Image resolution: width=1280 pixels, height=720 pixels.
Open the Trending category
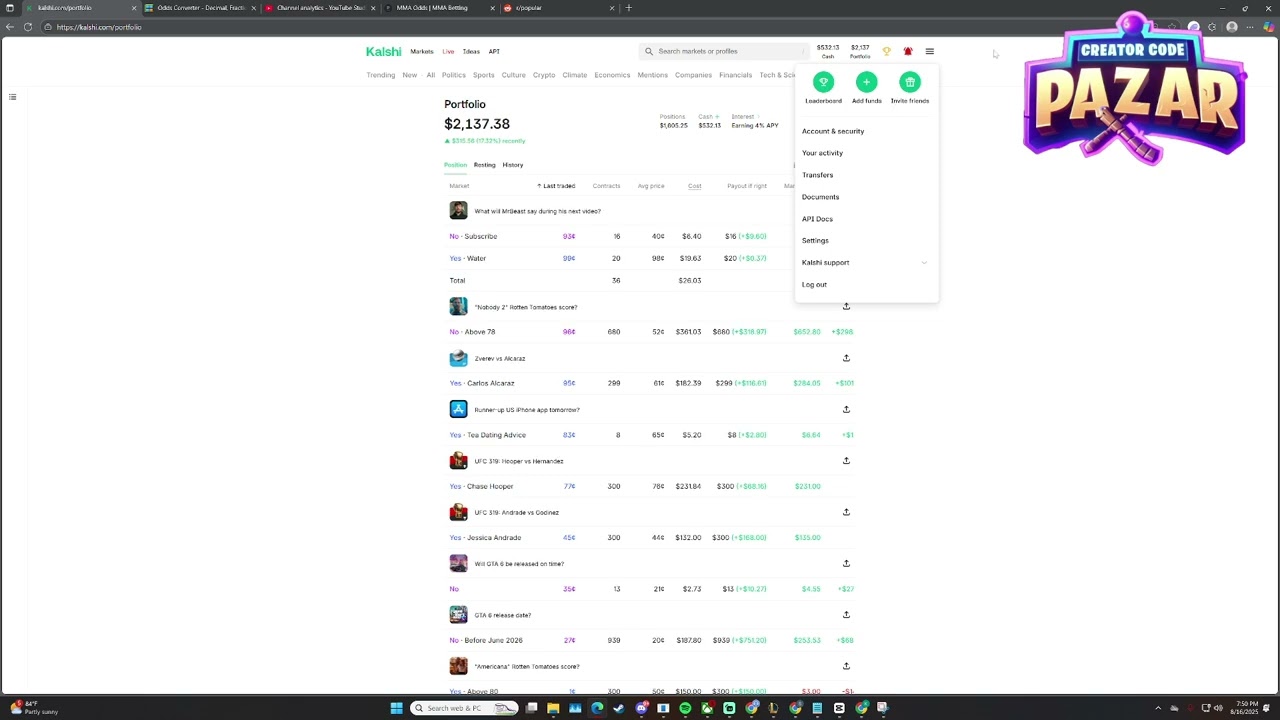(381, 75)
